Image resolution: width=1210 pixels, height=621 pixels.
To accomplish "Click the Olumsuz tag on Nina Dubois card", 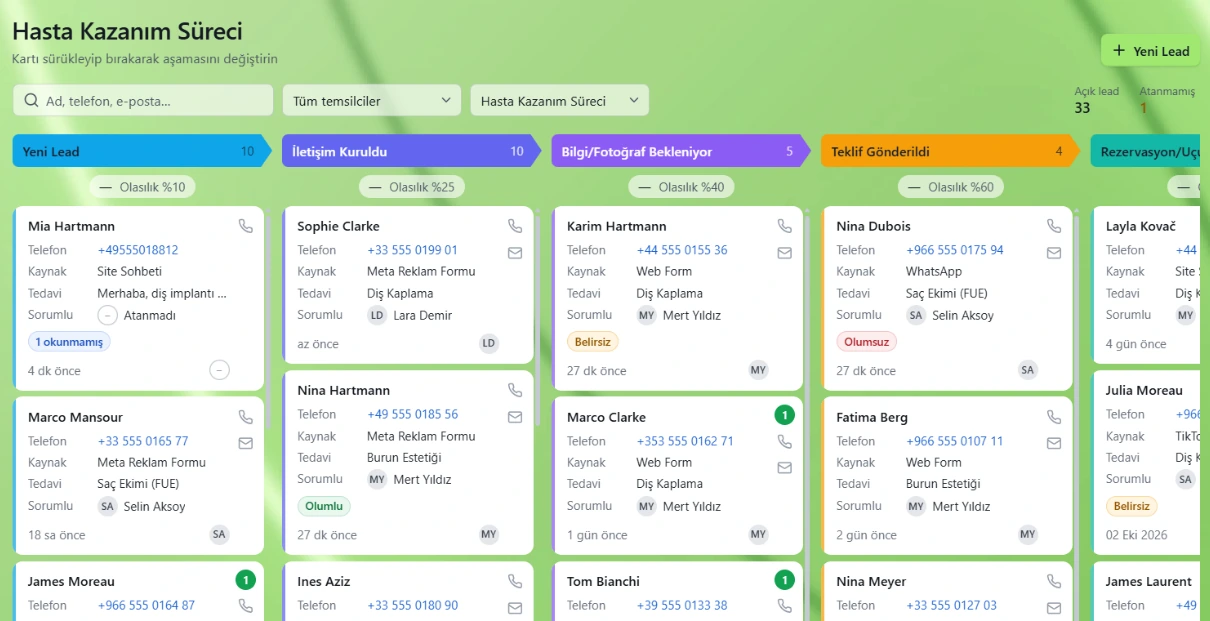I will pos(866,342).
